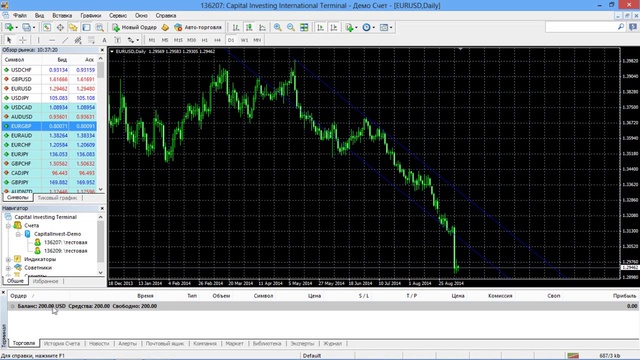The width and height of the screenshot is (640, 360).
Task: Toggle the Market Watch window icon
Action: click(47, 27)
